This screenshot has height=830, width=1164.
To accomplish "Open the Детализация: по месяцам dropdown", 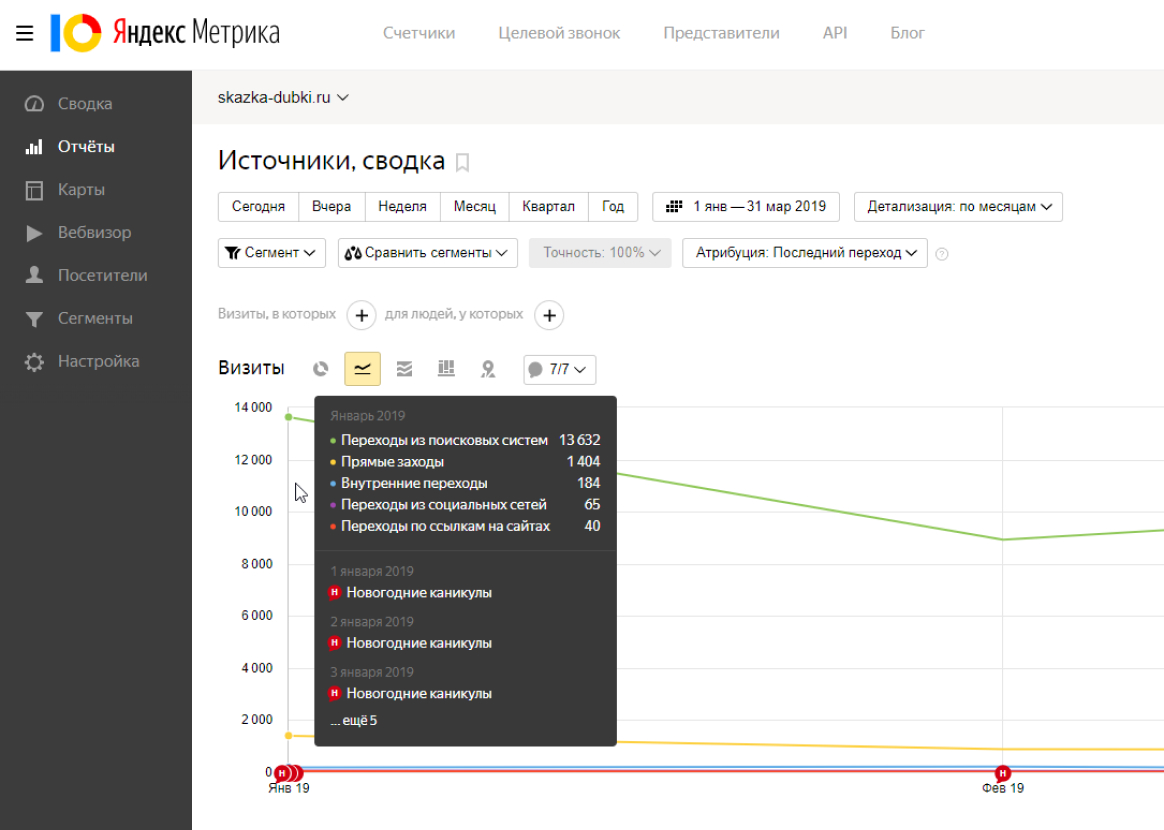I will pyautogui.click(x=958, y=206).
